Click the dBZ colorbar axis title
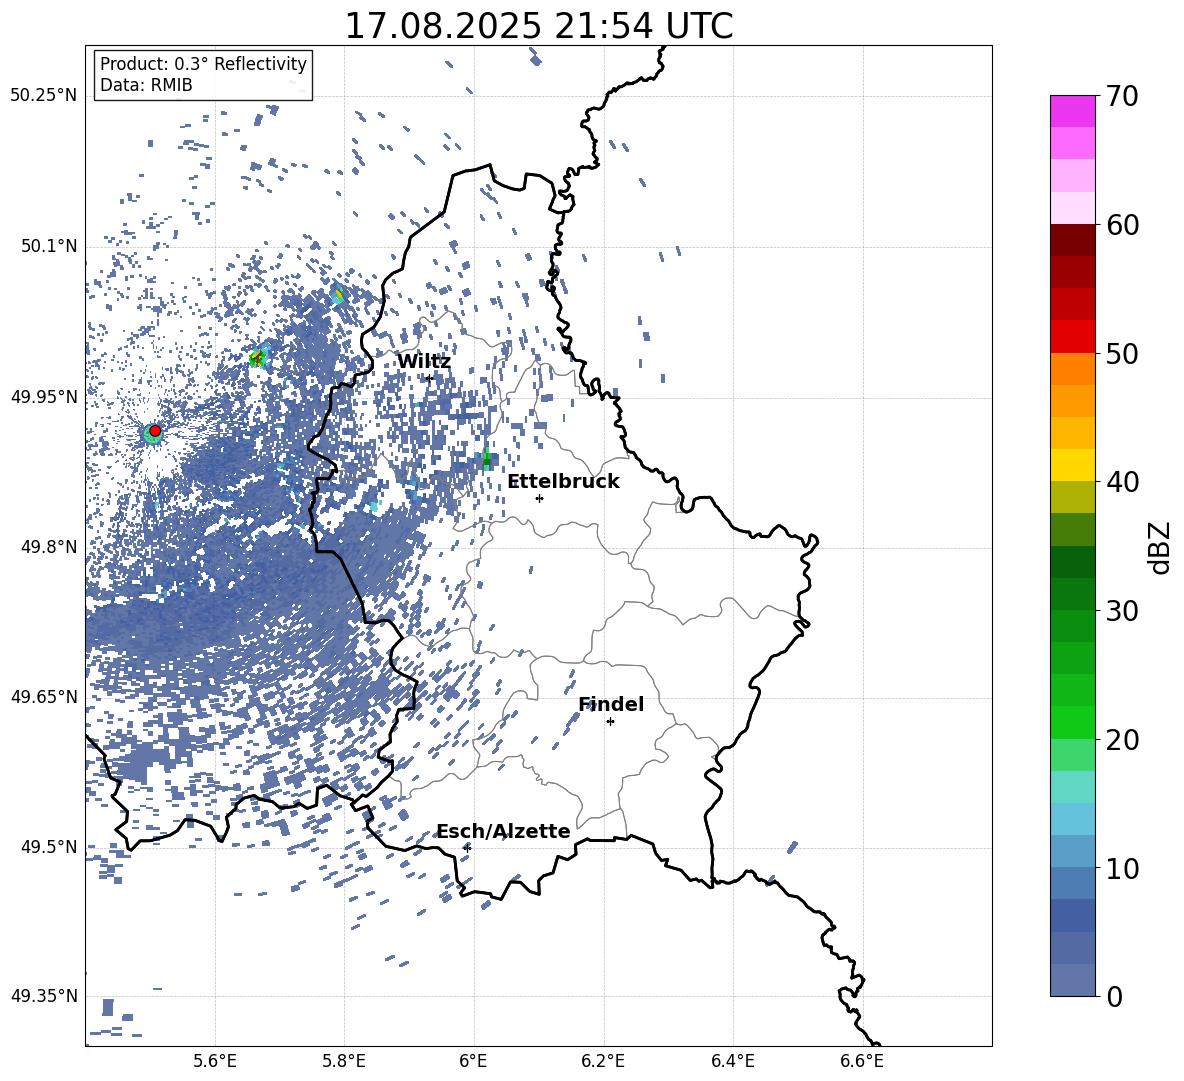The image size is (1184, 1081). pyautogui.click(x=1160, y=547)
